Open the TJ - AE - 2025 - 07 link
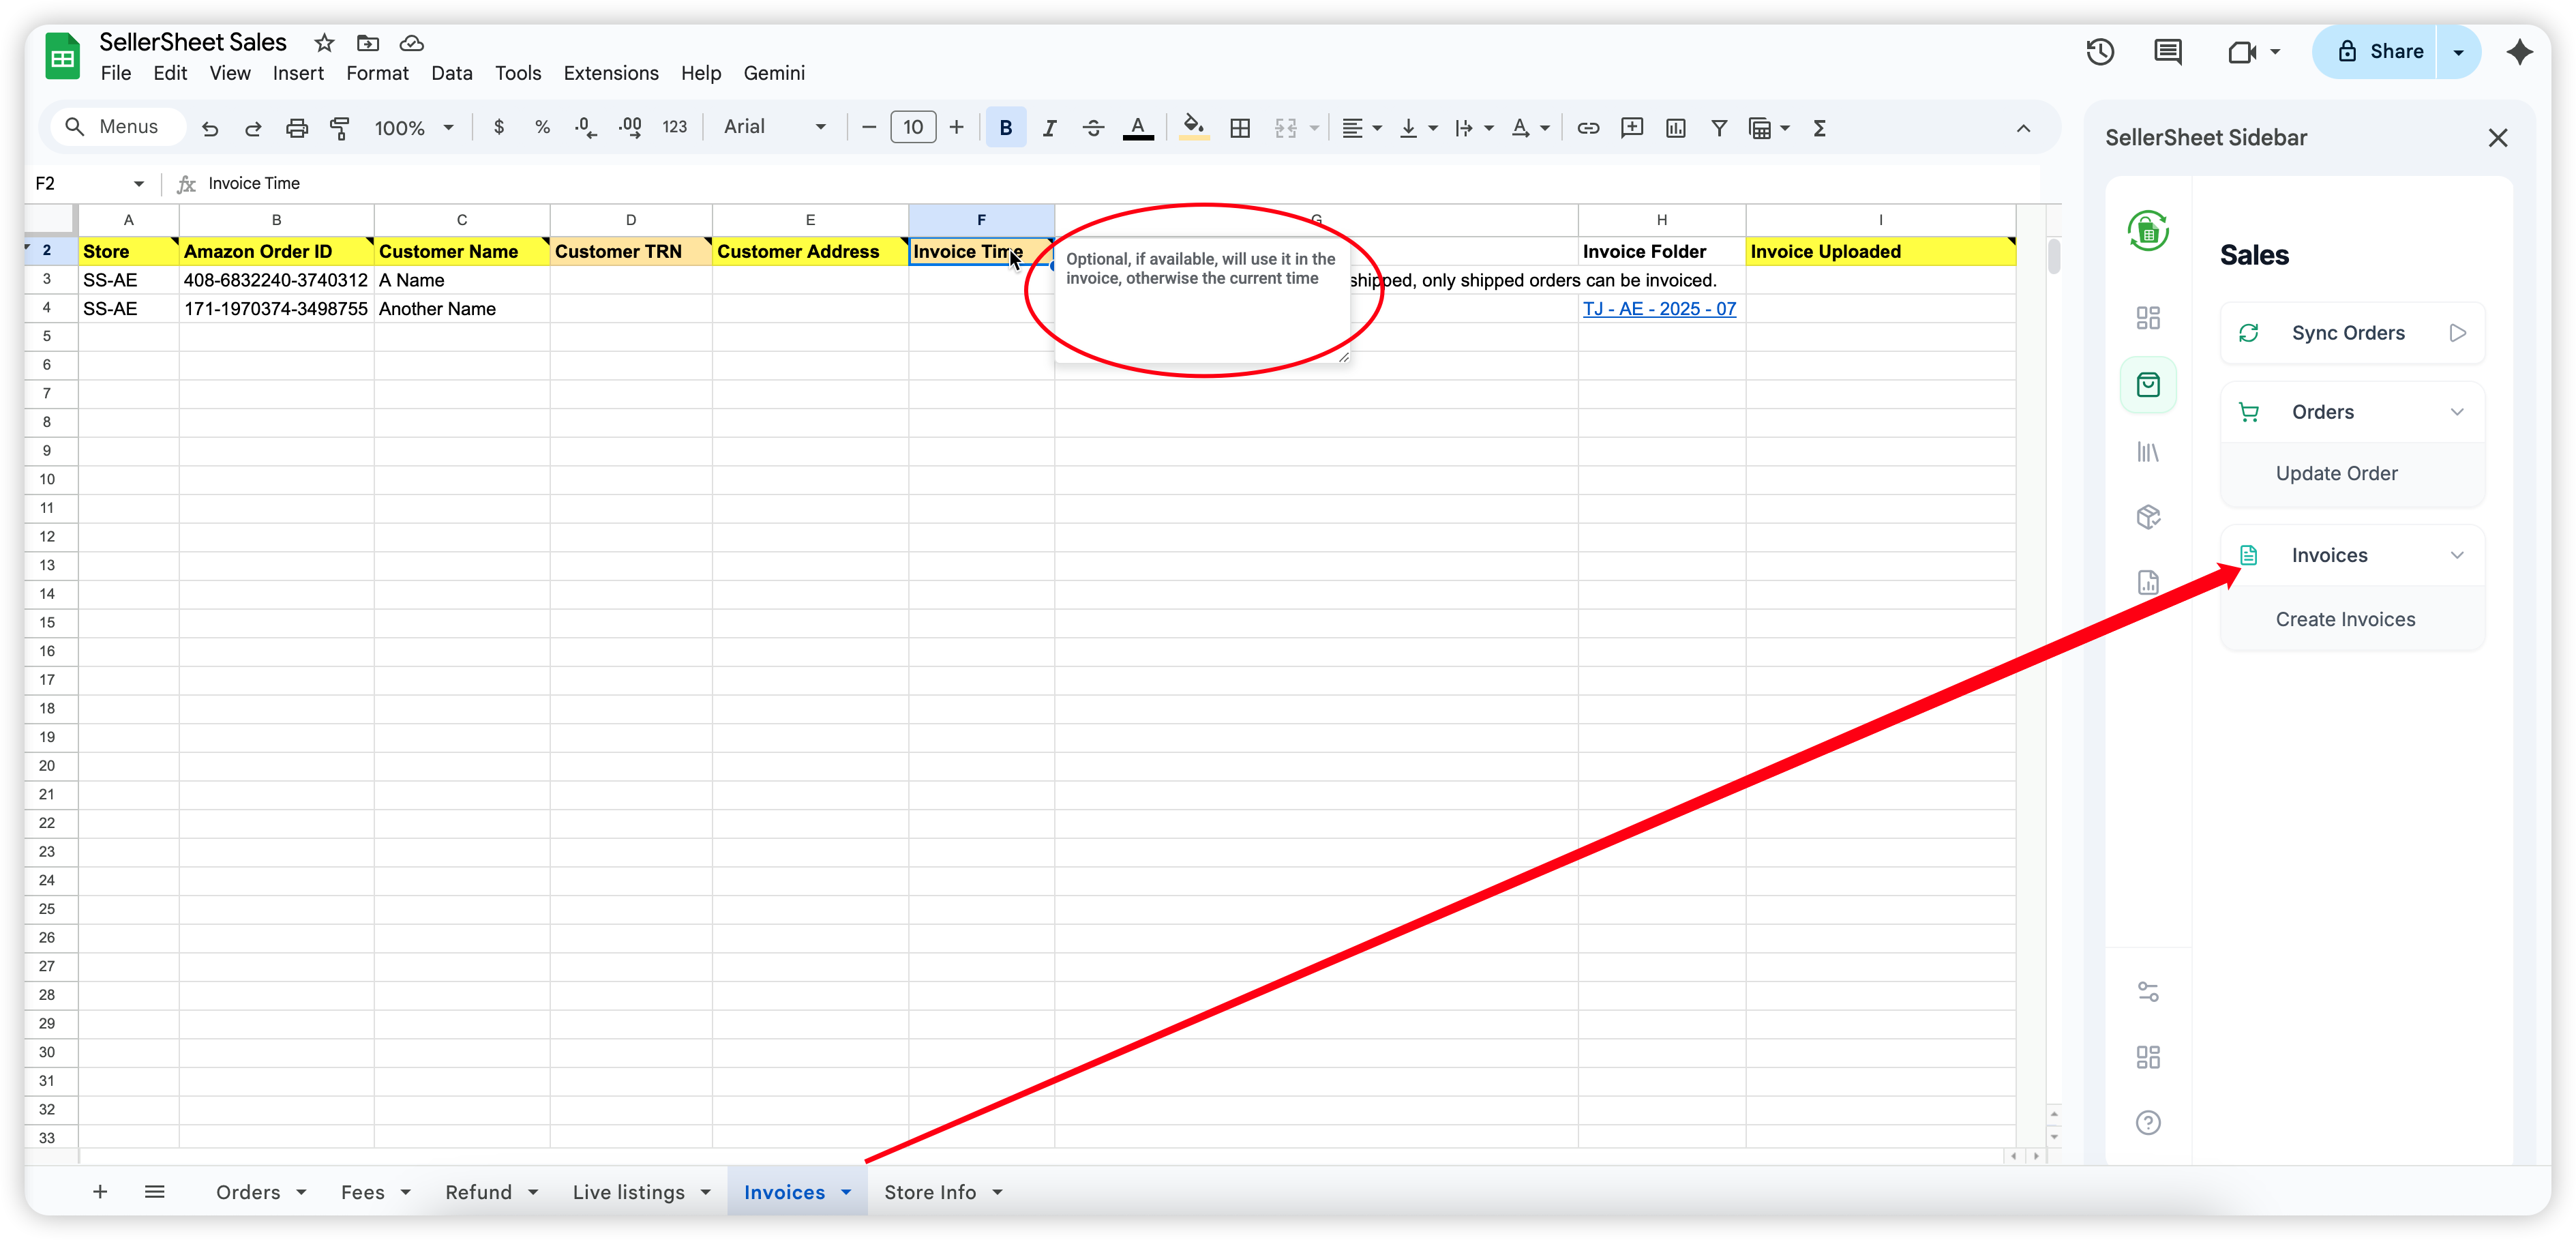Screen dimensions: 2576x1240 [1659, 308]
